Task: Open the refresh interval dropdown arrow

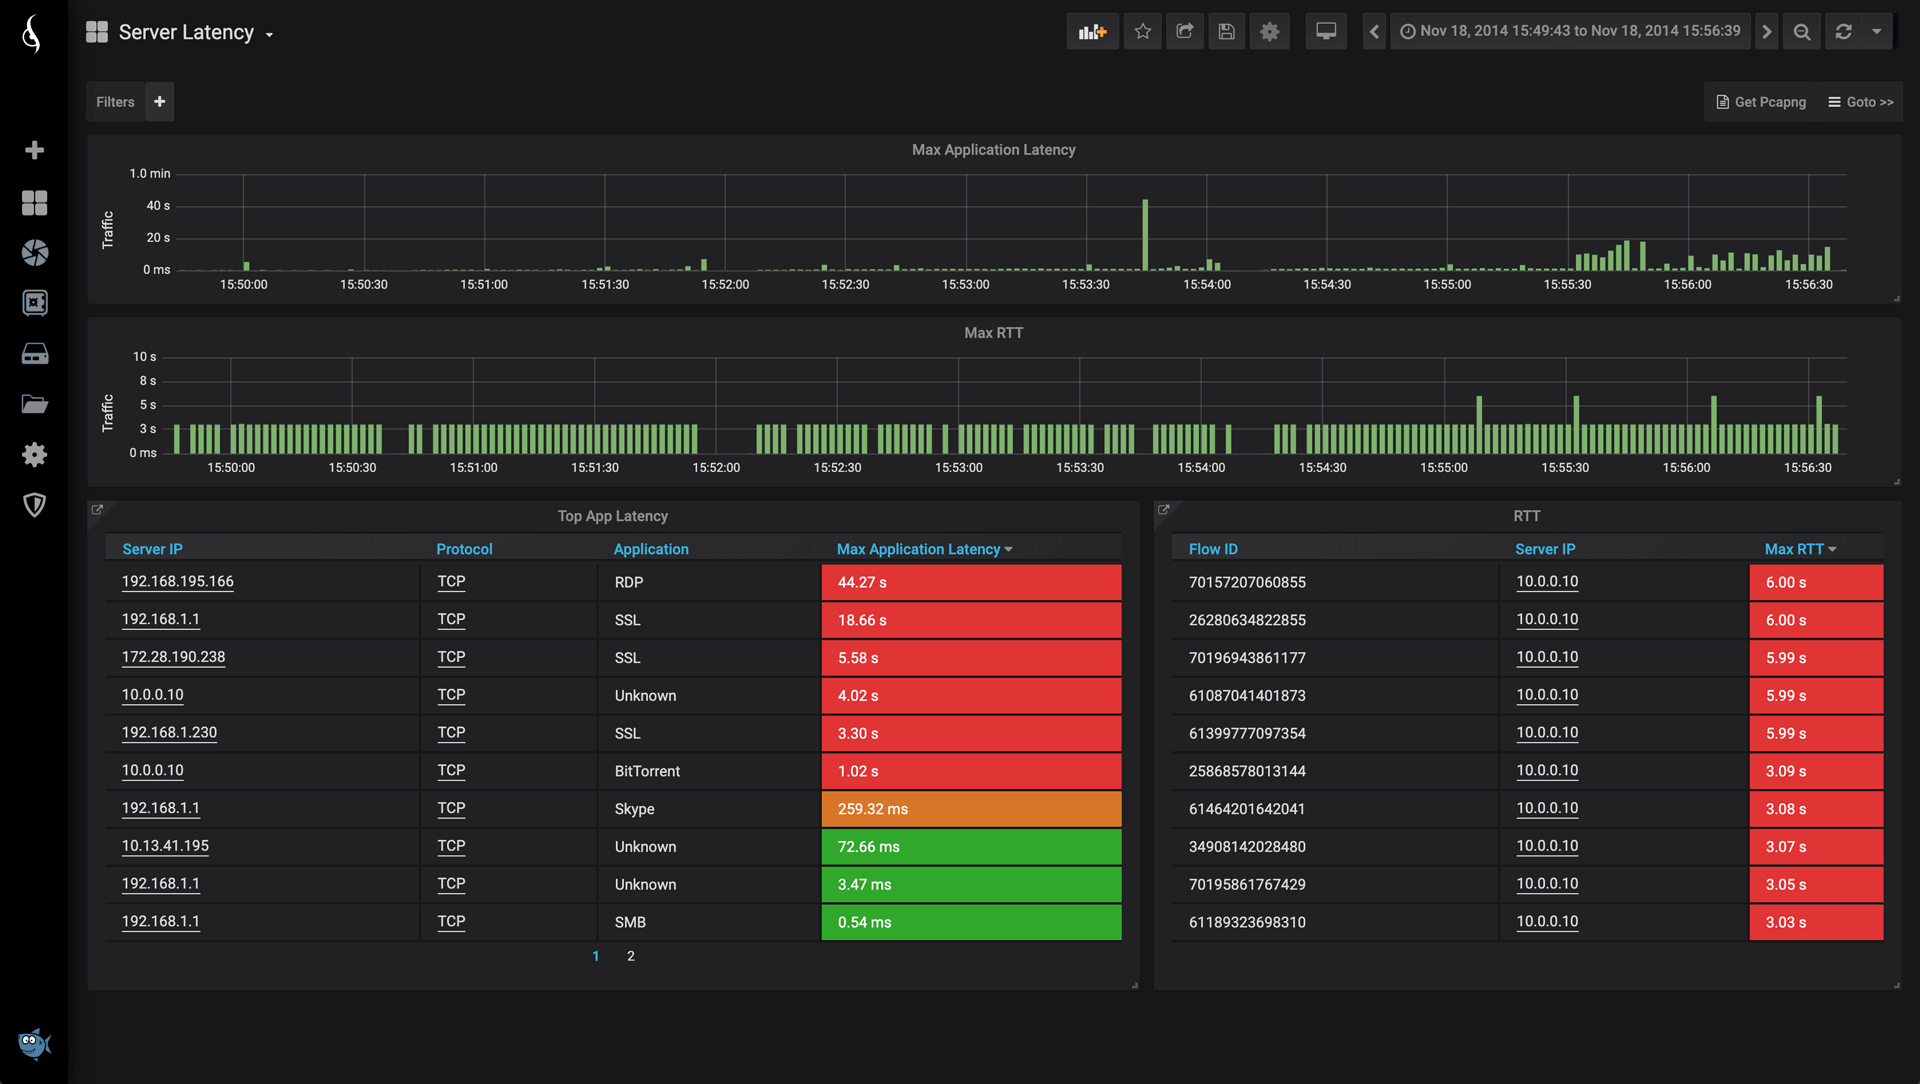Action: coord(1877,32)
